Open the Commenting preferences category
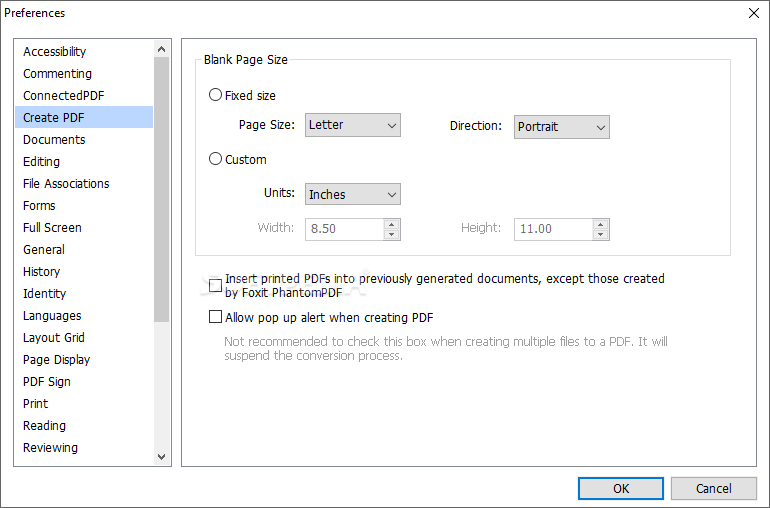This screenshot has width=770, height=508. pyautogui.click(x=84, y=74)
